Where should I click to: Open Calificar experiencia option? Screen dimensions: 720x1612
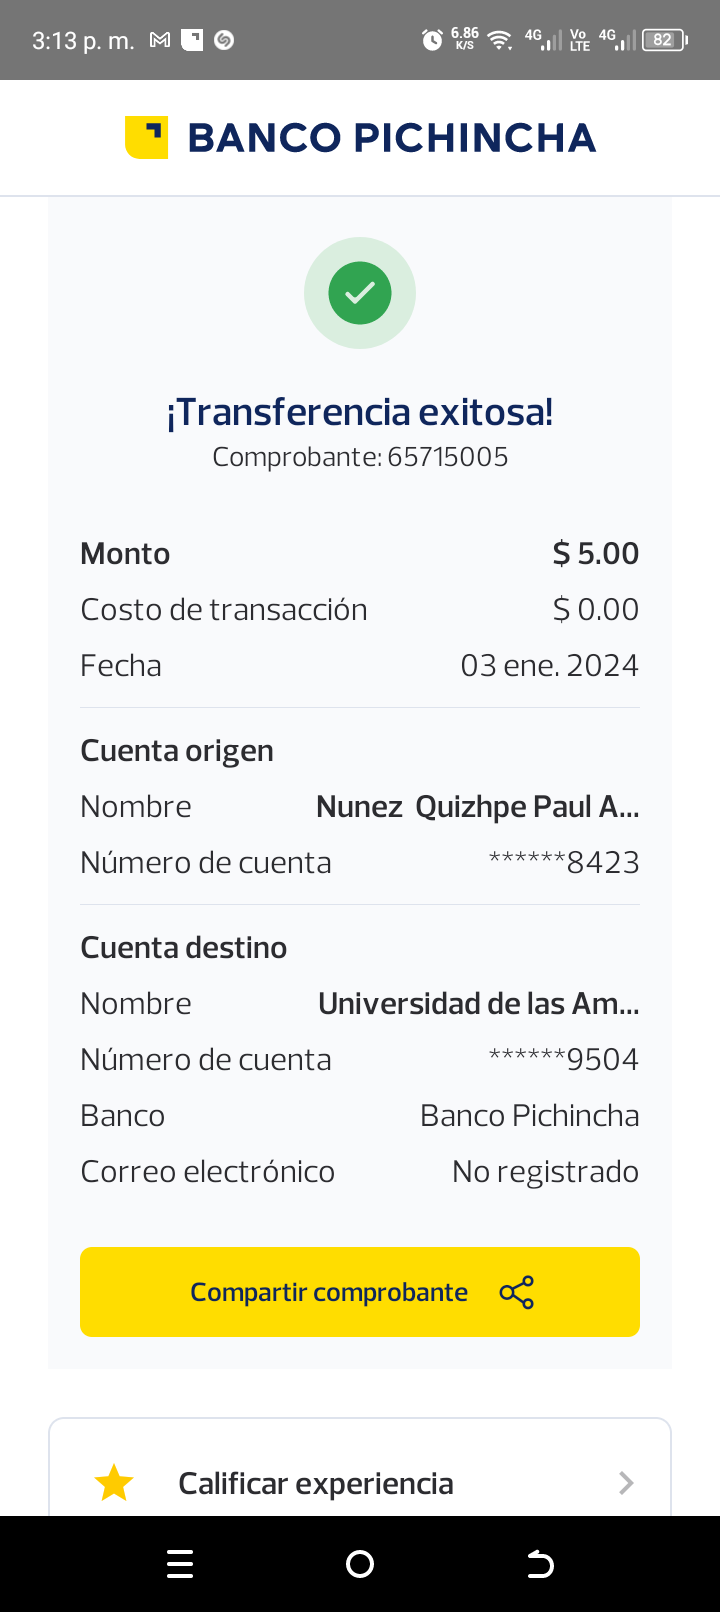(x=316, y=1483)
